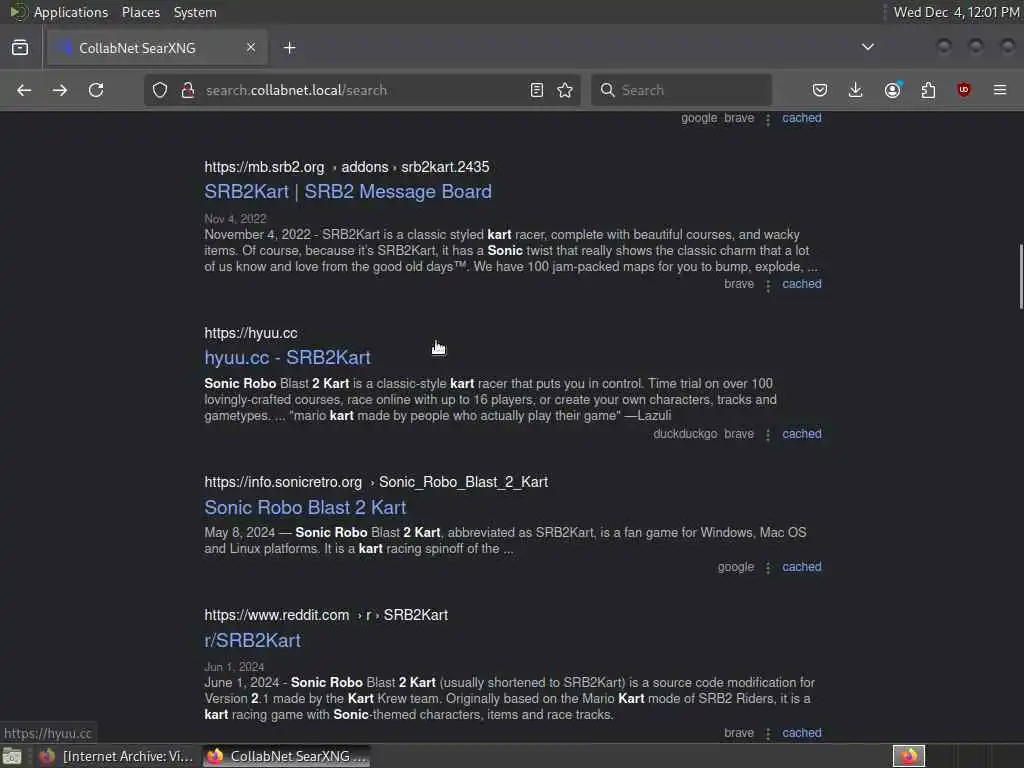Open Sonic Robo Blast 2 Kart result
Image resolution: width=1024 pixels, height=768 pixels.
305,507
